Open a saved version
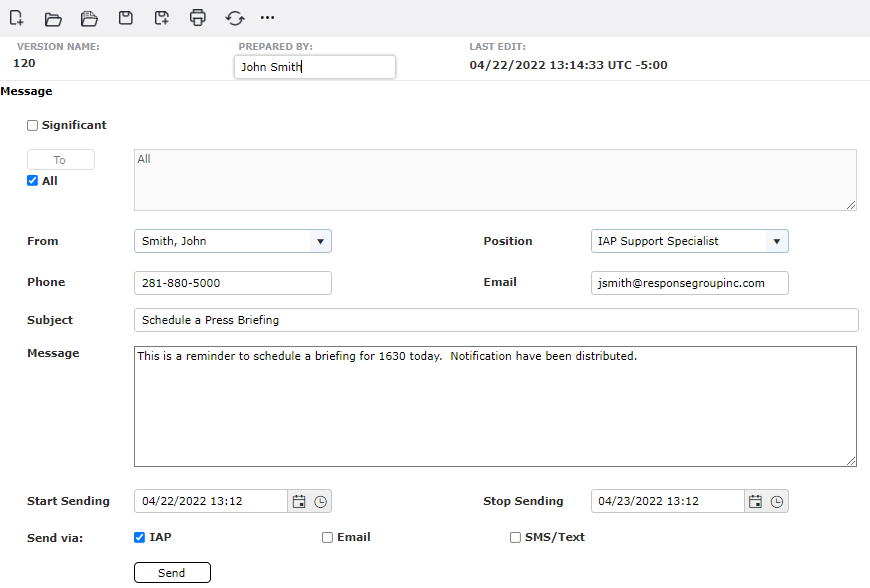870x588 pixels. [x=89, y=18]
